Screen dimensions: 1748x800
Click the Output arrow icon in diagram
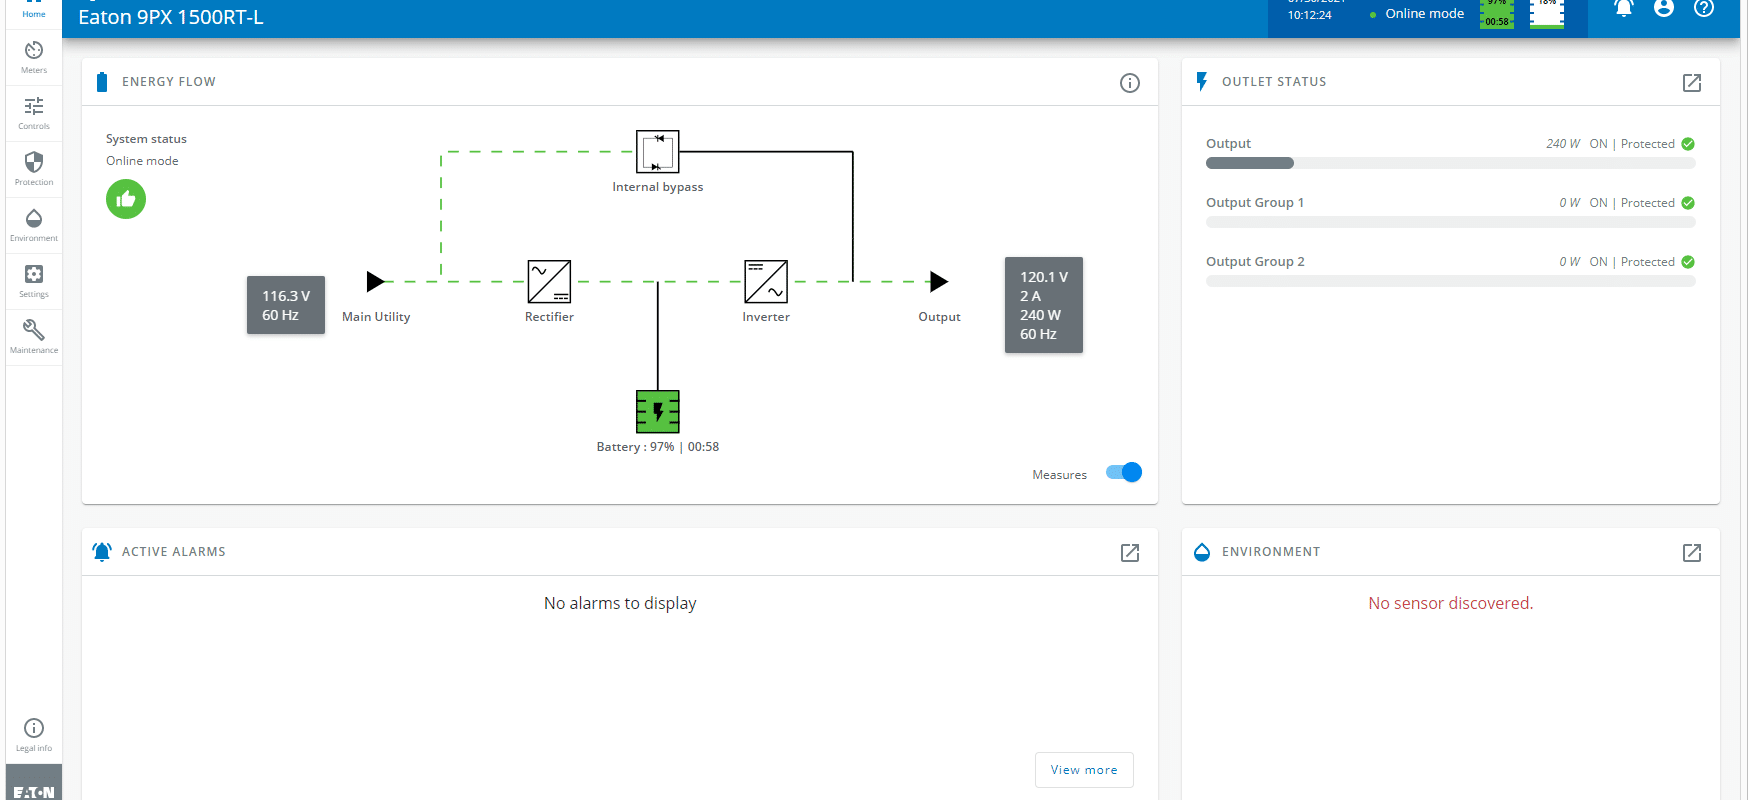939,281
